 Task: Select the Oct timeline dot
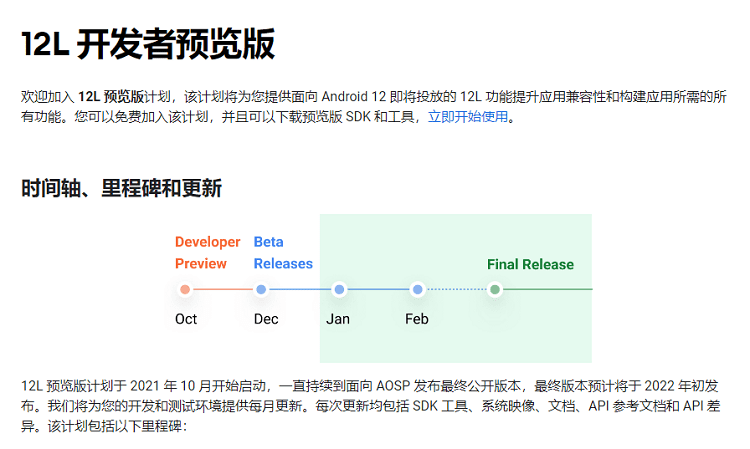(185, 289)
